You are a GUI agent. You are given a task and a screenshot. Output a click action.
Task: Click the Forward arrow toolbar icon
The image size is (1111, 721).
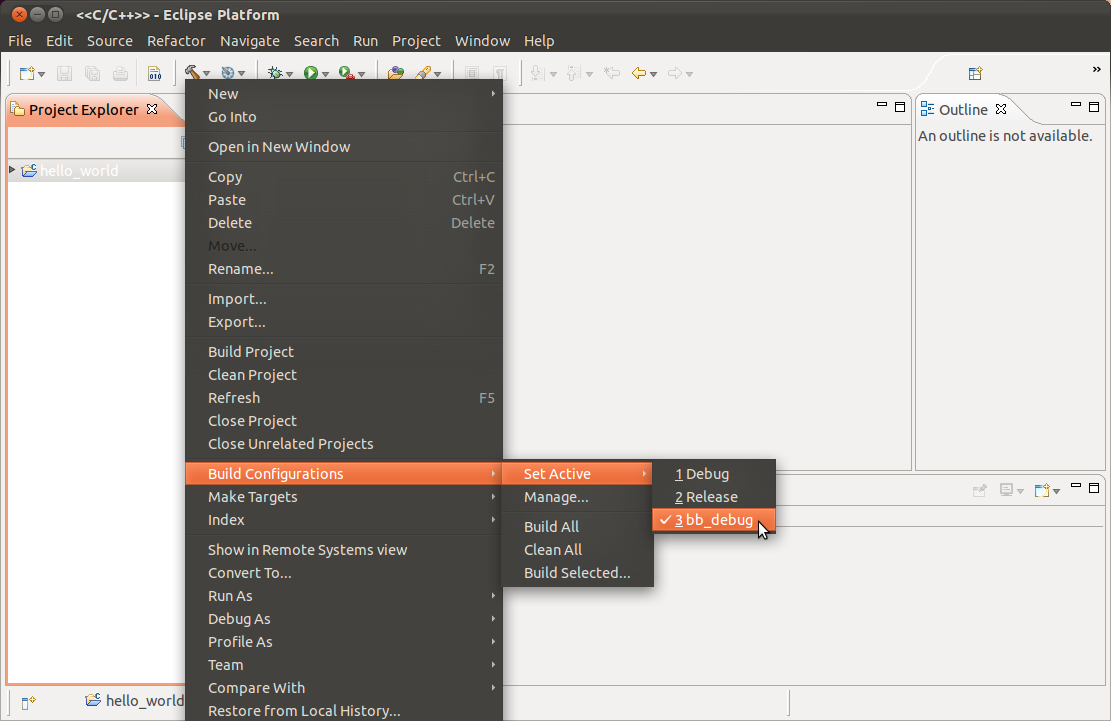[x=675, y=73]
